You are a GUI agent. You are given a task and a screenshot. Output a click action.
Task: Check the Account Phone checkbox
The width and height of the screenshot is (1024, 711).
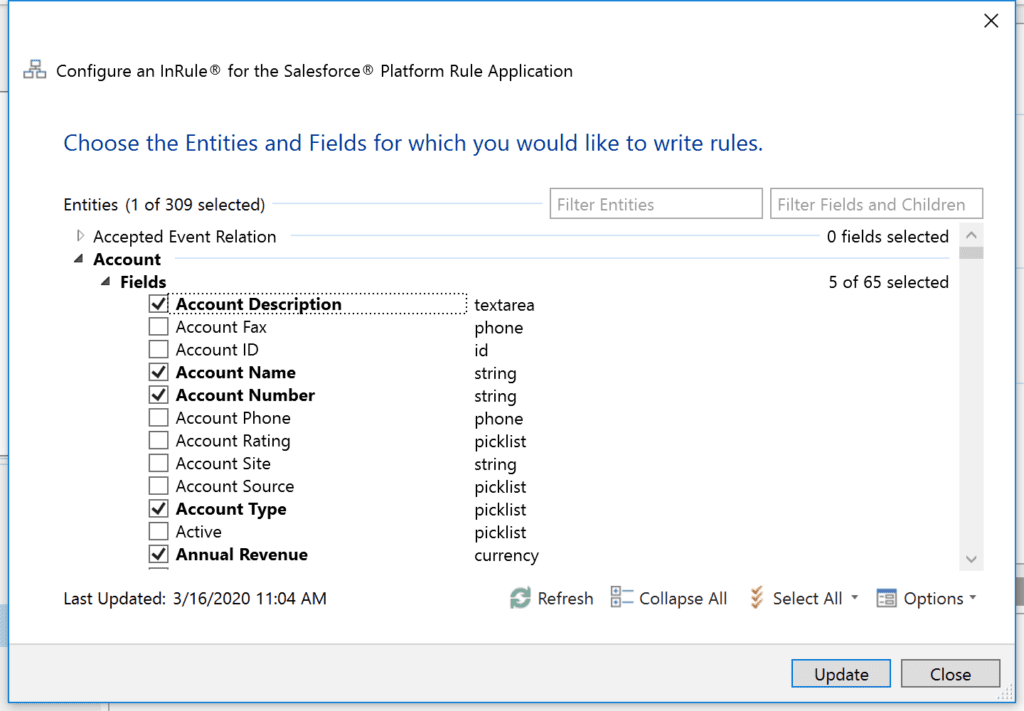tap(158, 418)
